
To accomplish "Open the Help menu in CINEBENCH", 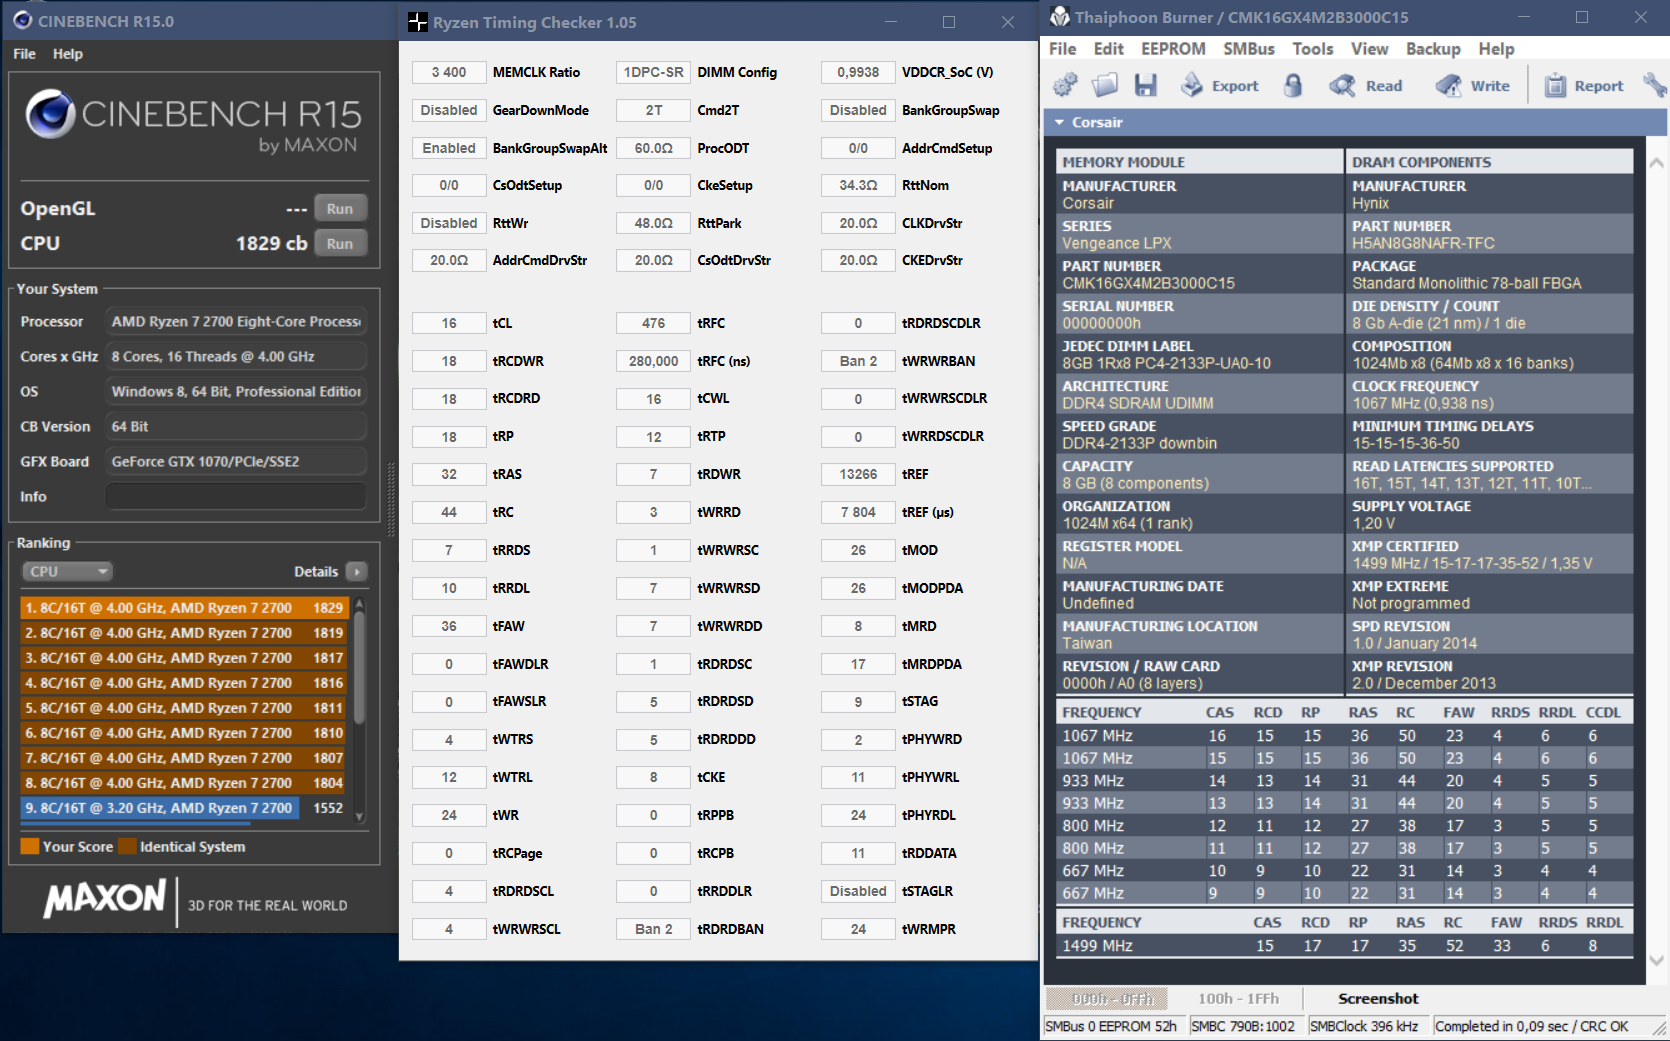I will 68,54.
